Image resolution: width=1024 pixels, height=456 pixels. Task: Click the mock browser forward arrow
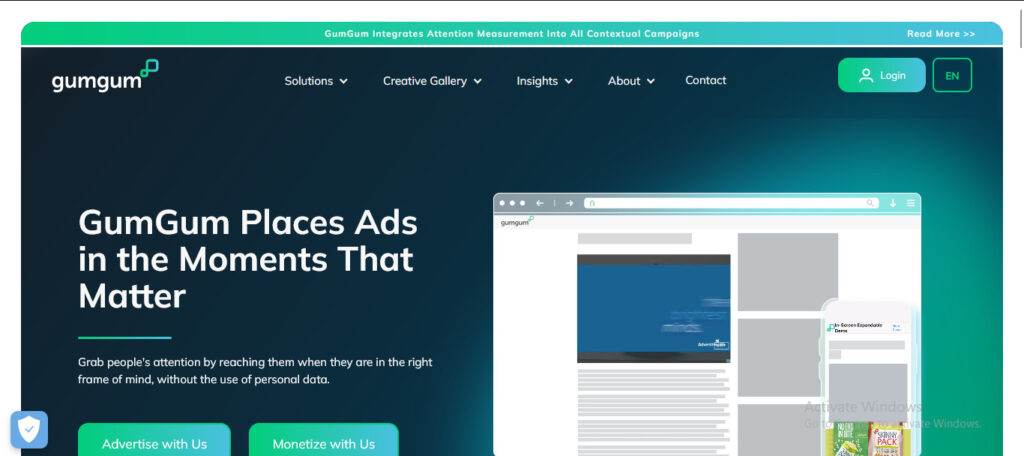569,203
